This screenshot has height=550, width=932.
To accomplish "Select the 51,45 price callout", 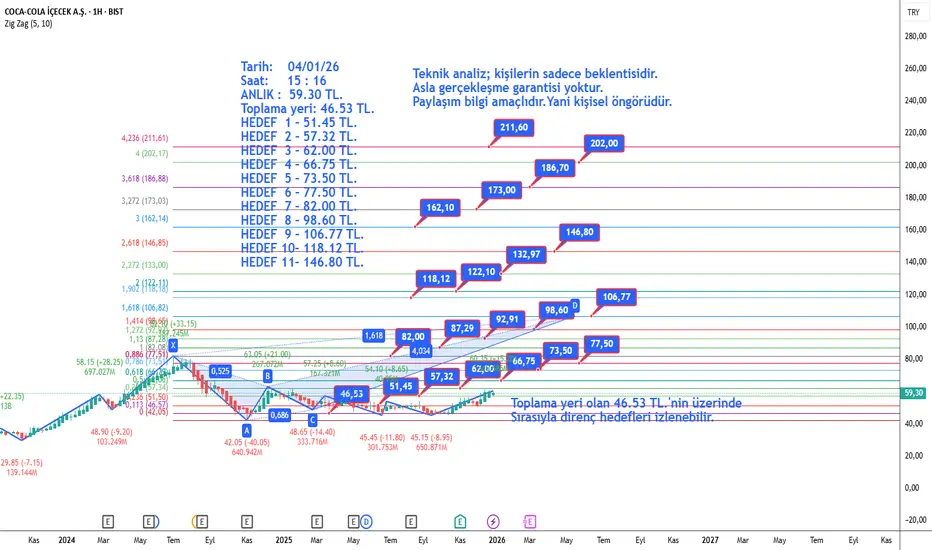I will [401, 386].
